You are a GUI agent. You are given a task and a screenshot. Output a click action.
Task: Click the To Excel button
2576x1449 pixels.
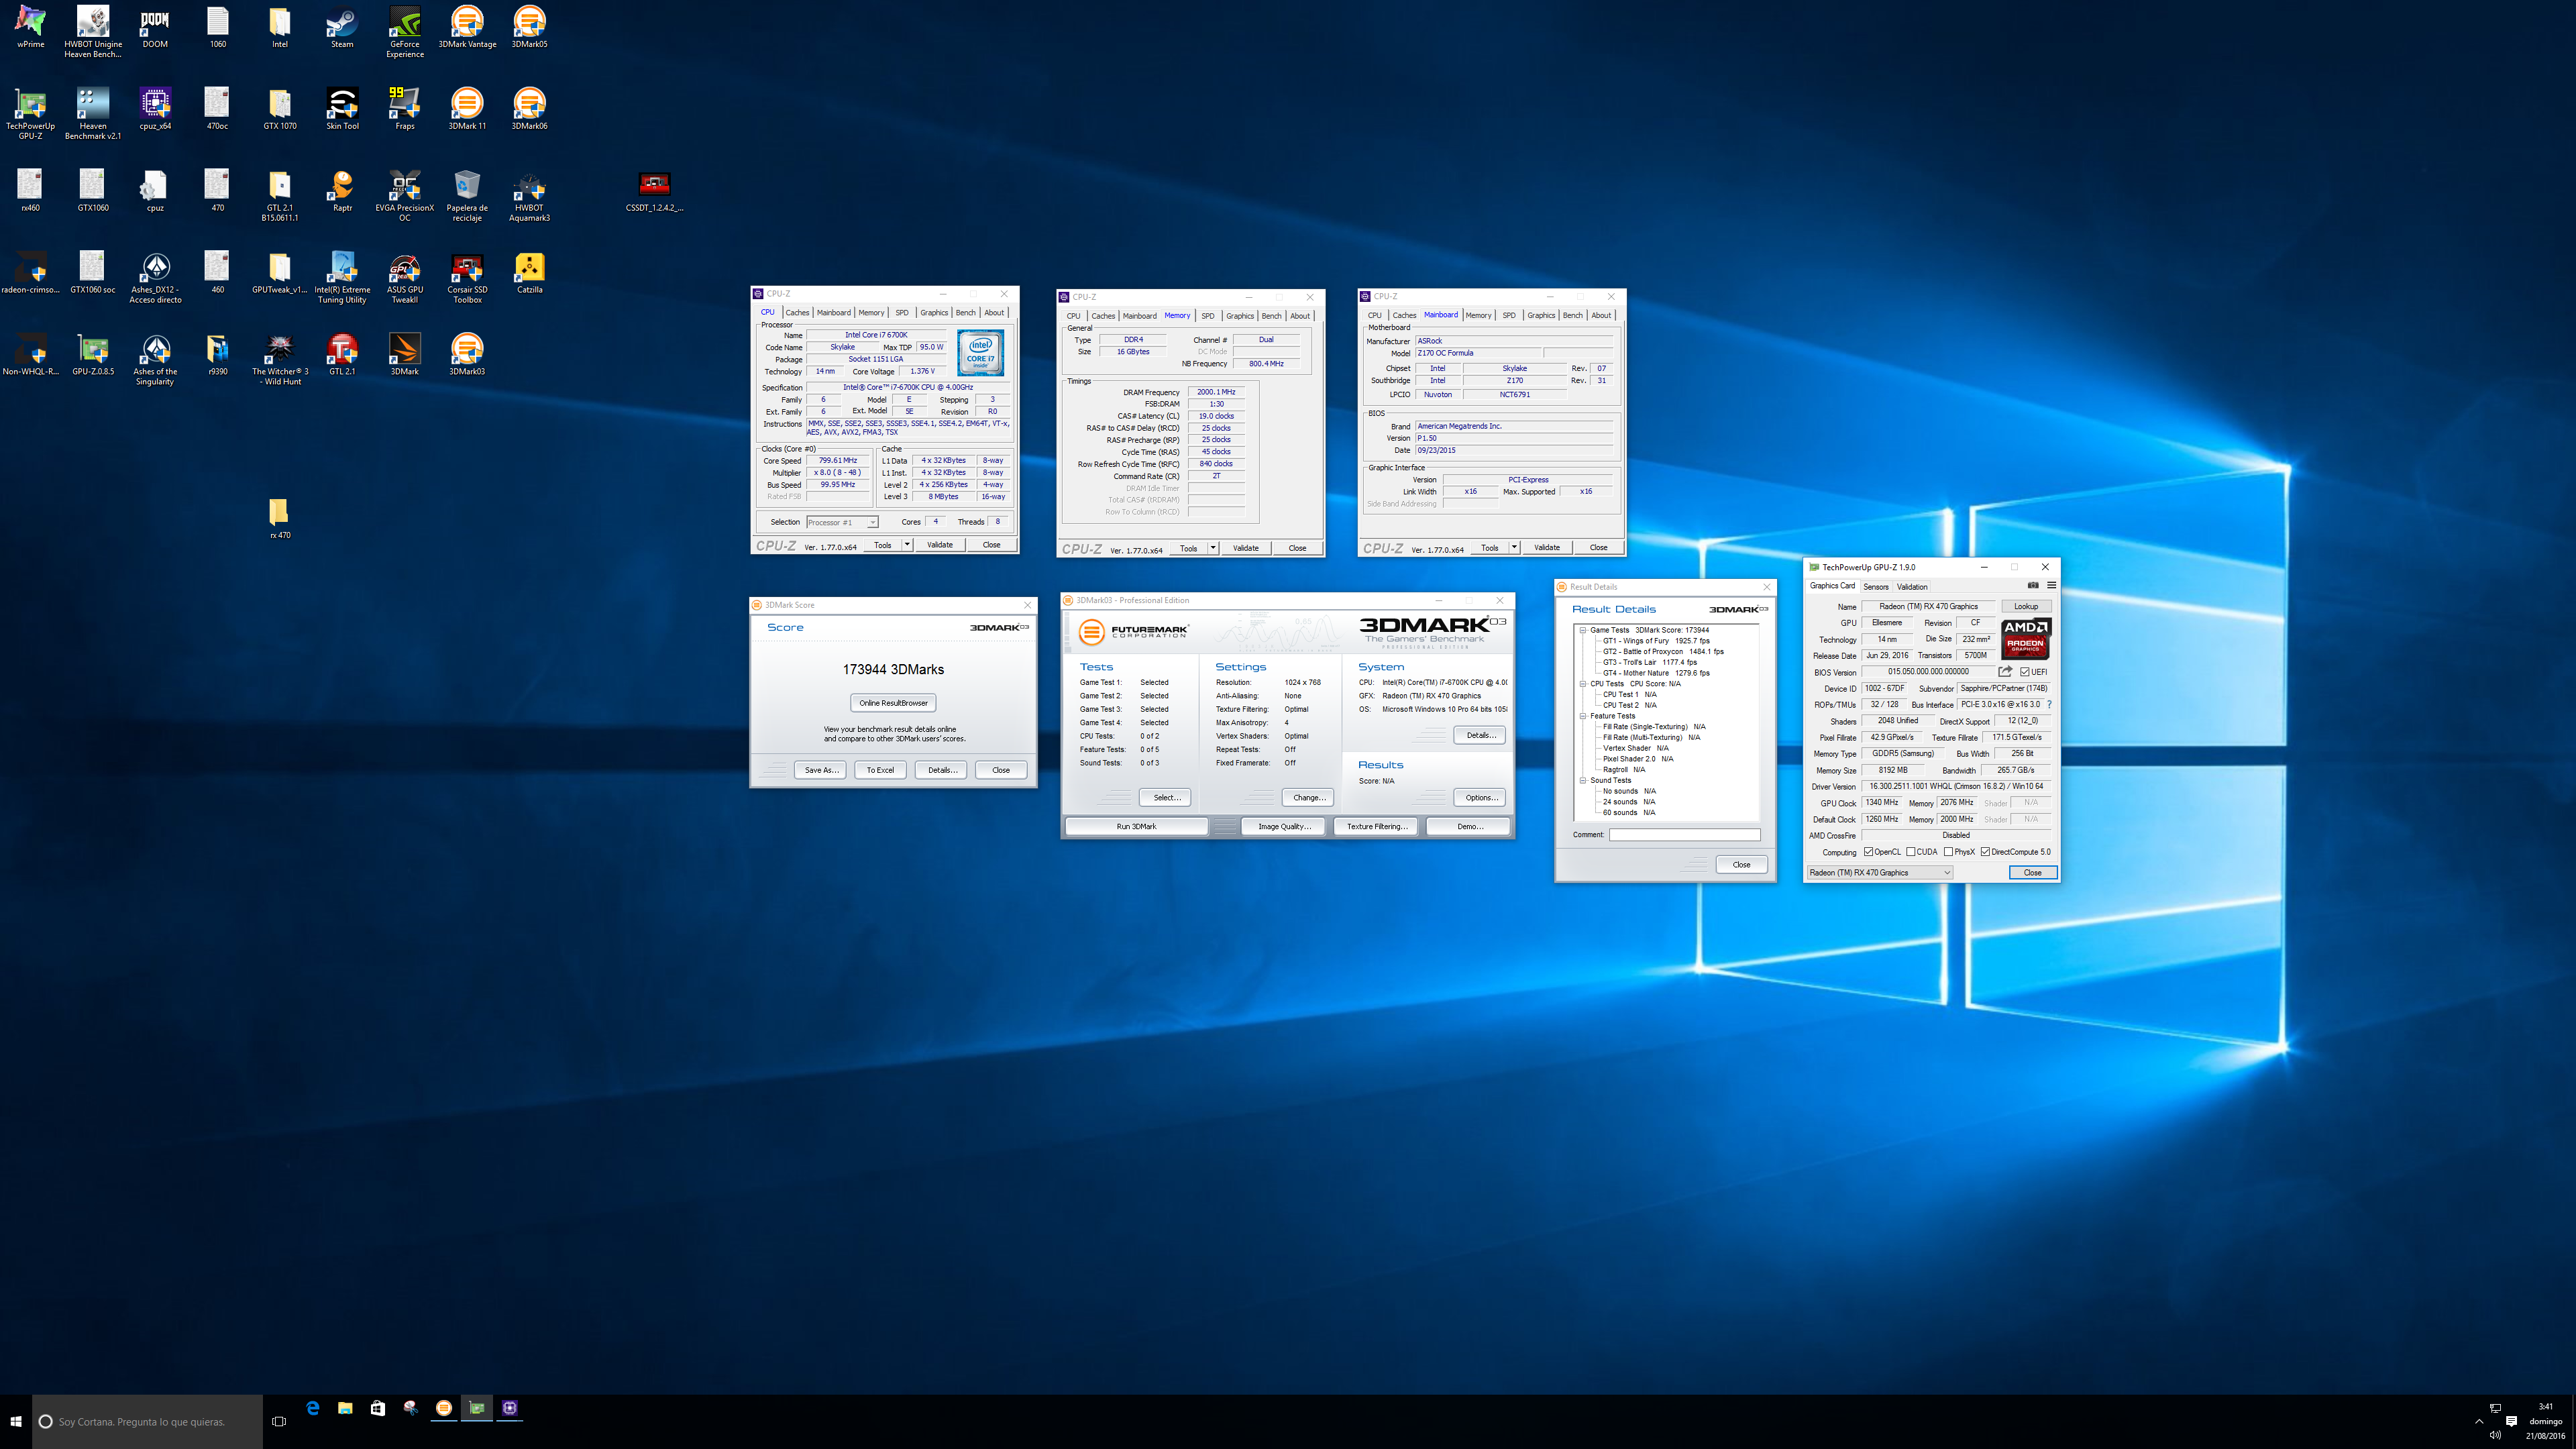tap(880, 770)
